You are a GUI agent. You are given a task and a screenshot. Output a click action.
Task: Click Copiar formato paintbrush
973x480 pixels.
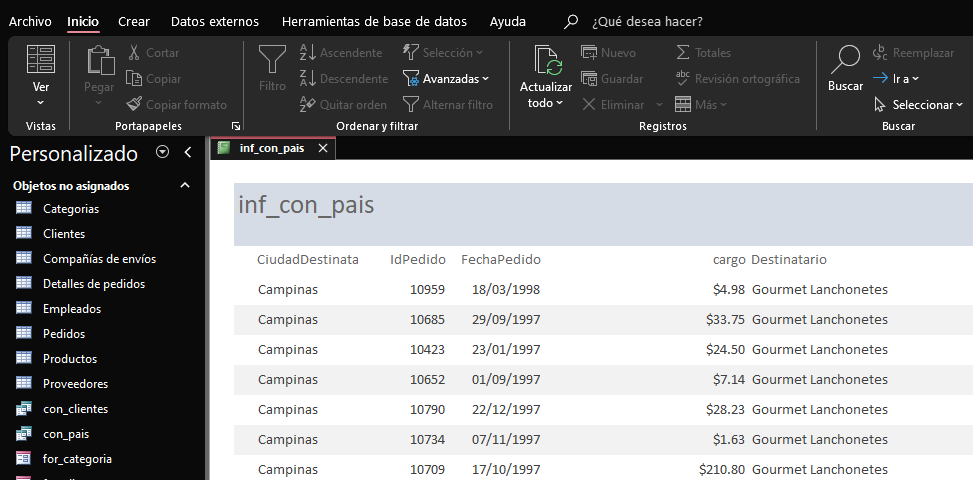(134, 104)
